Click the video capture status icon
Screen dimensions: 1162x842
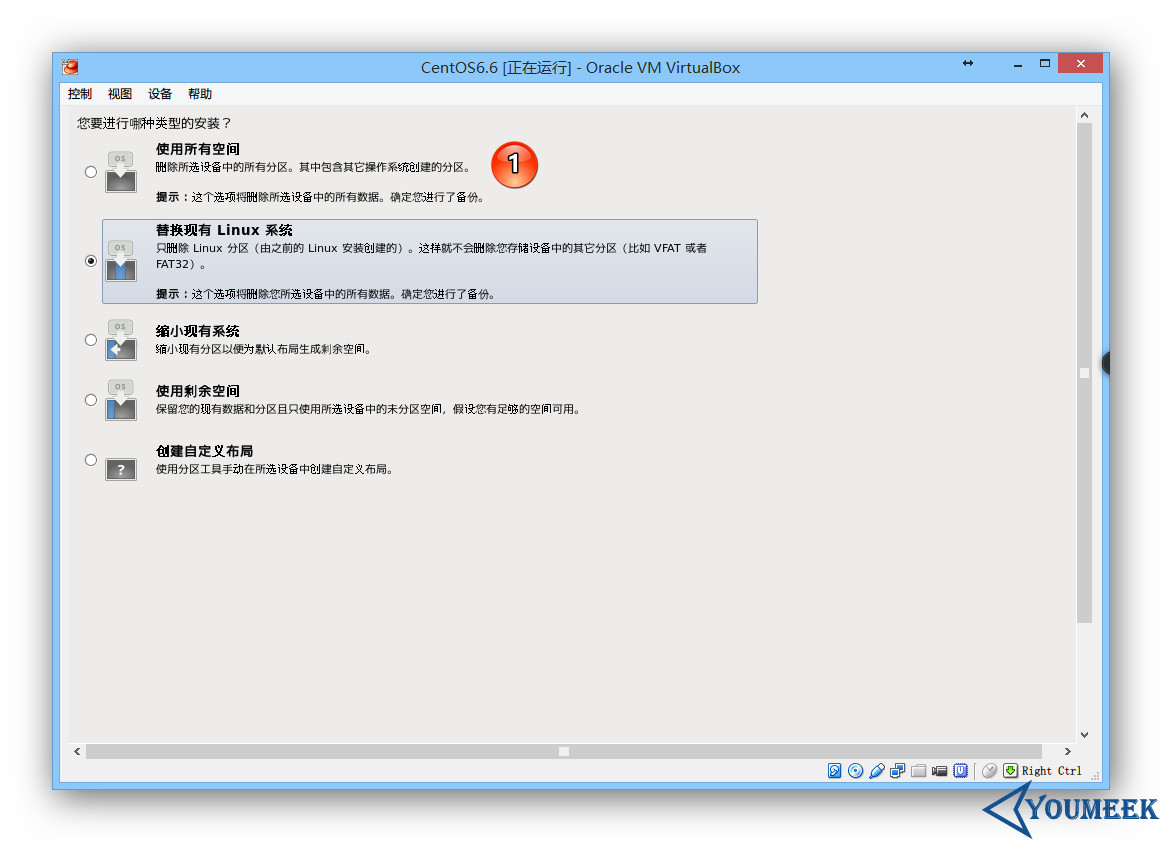click(x=940, y=770)
